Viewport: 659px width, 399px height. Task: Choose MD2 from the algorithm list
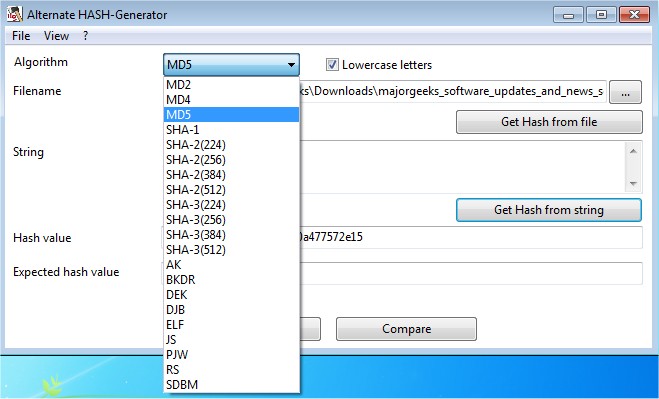pyautogui.click(x=231, y=85)
